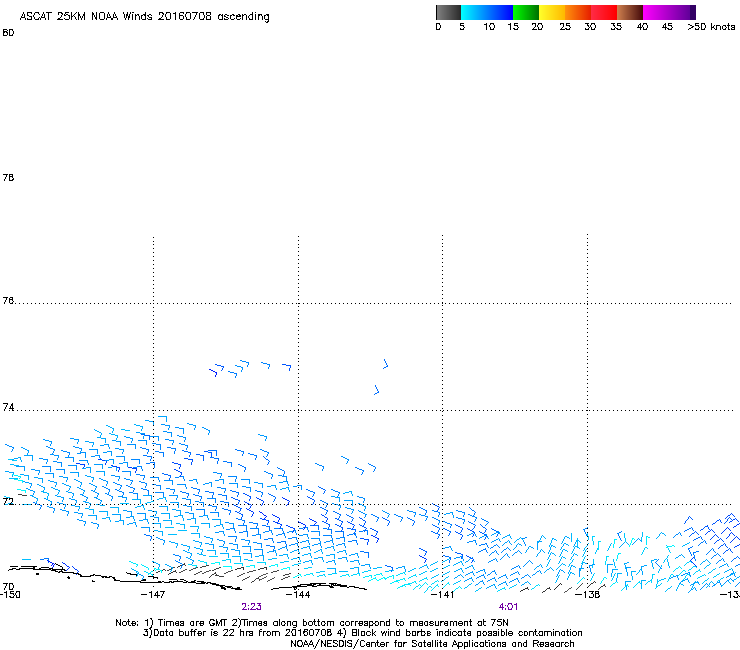Click the red 30-35 knots color band
Screen dimensions: 740x650
[604, 12]
